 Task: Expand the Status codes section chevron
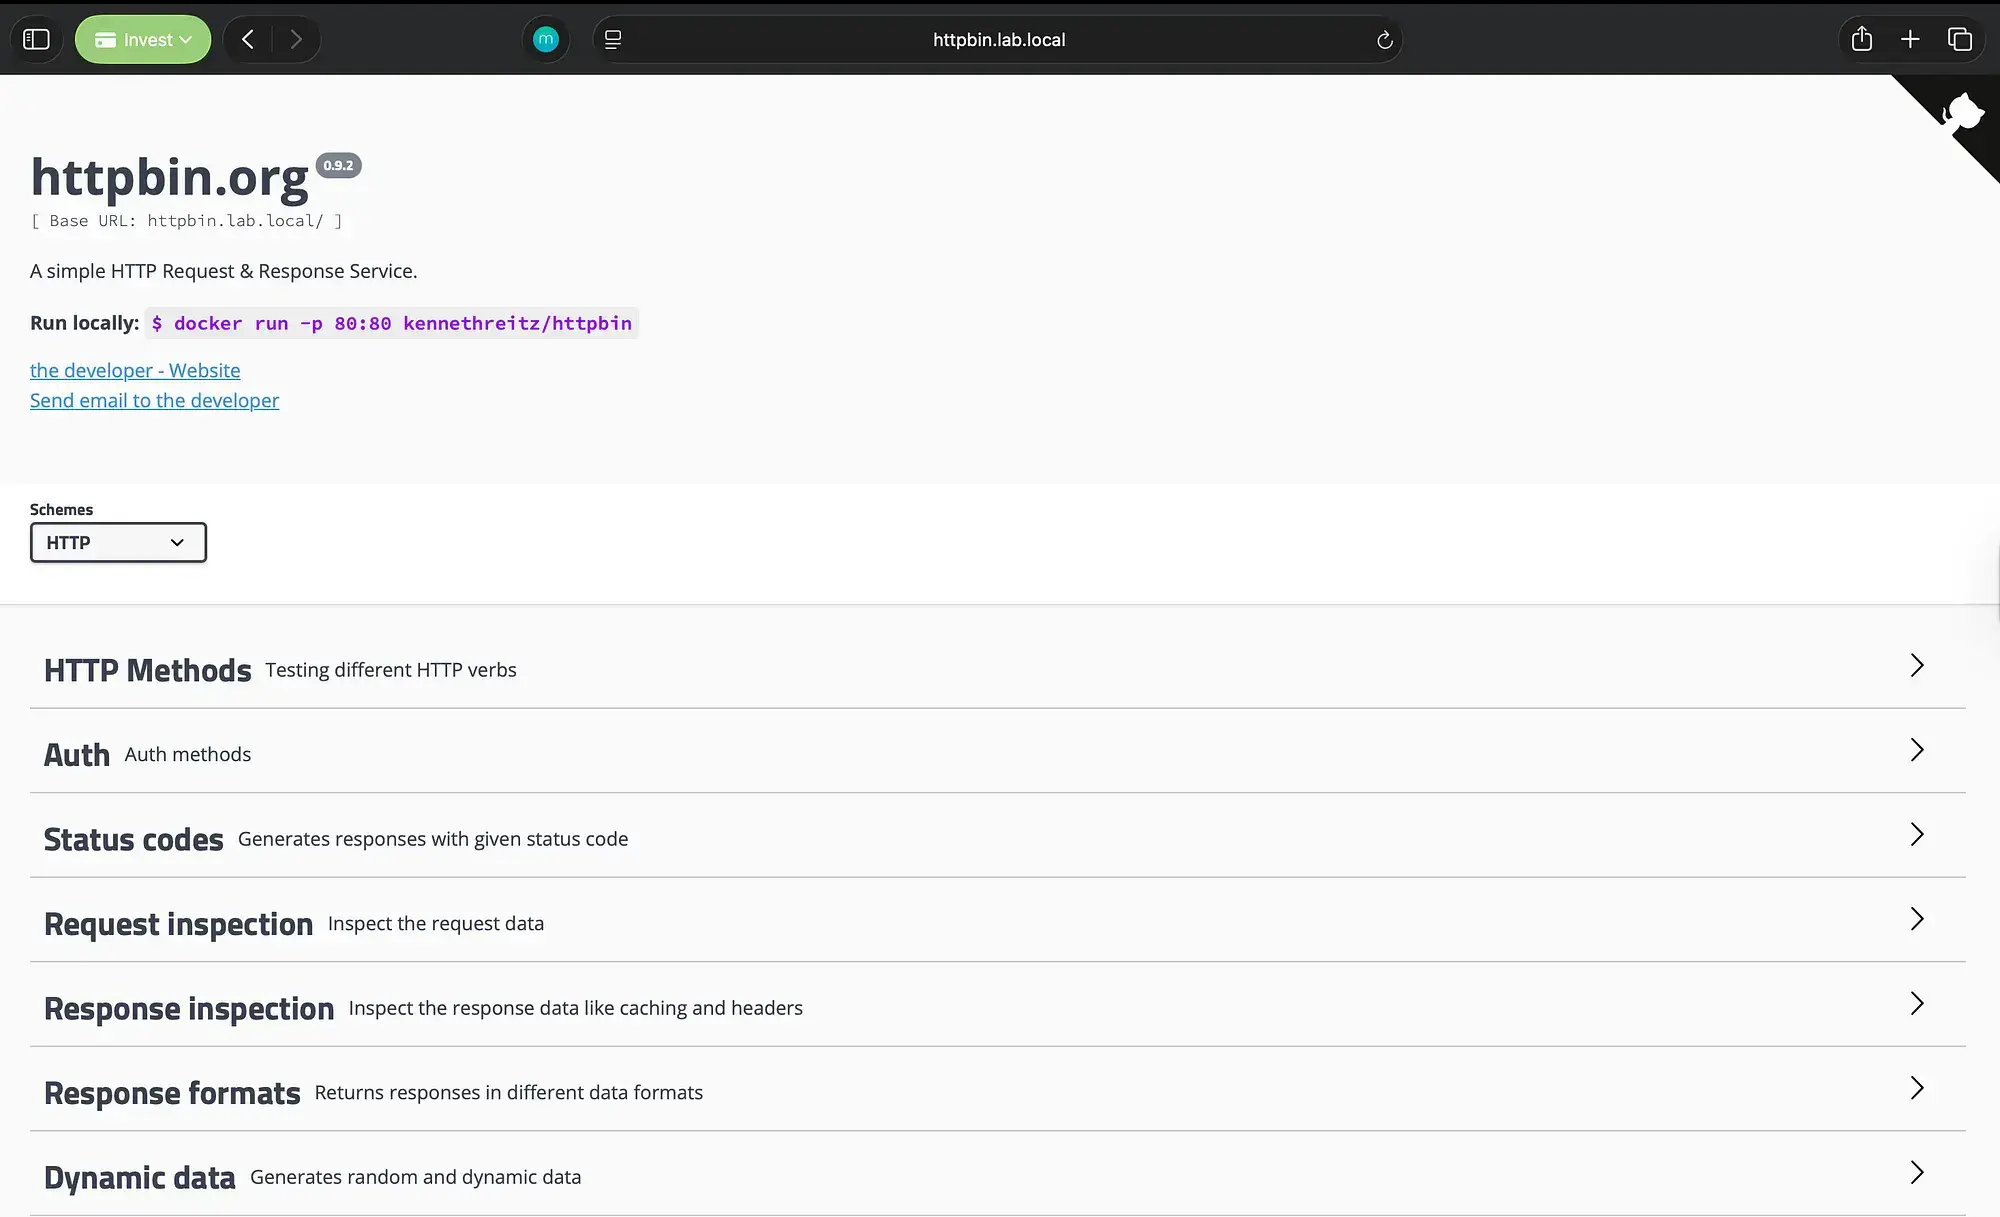click(1916, 835)
